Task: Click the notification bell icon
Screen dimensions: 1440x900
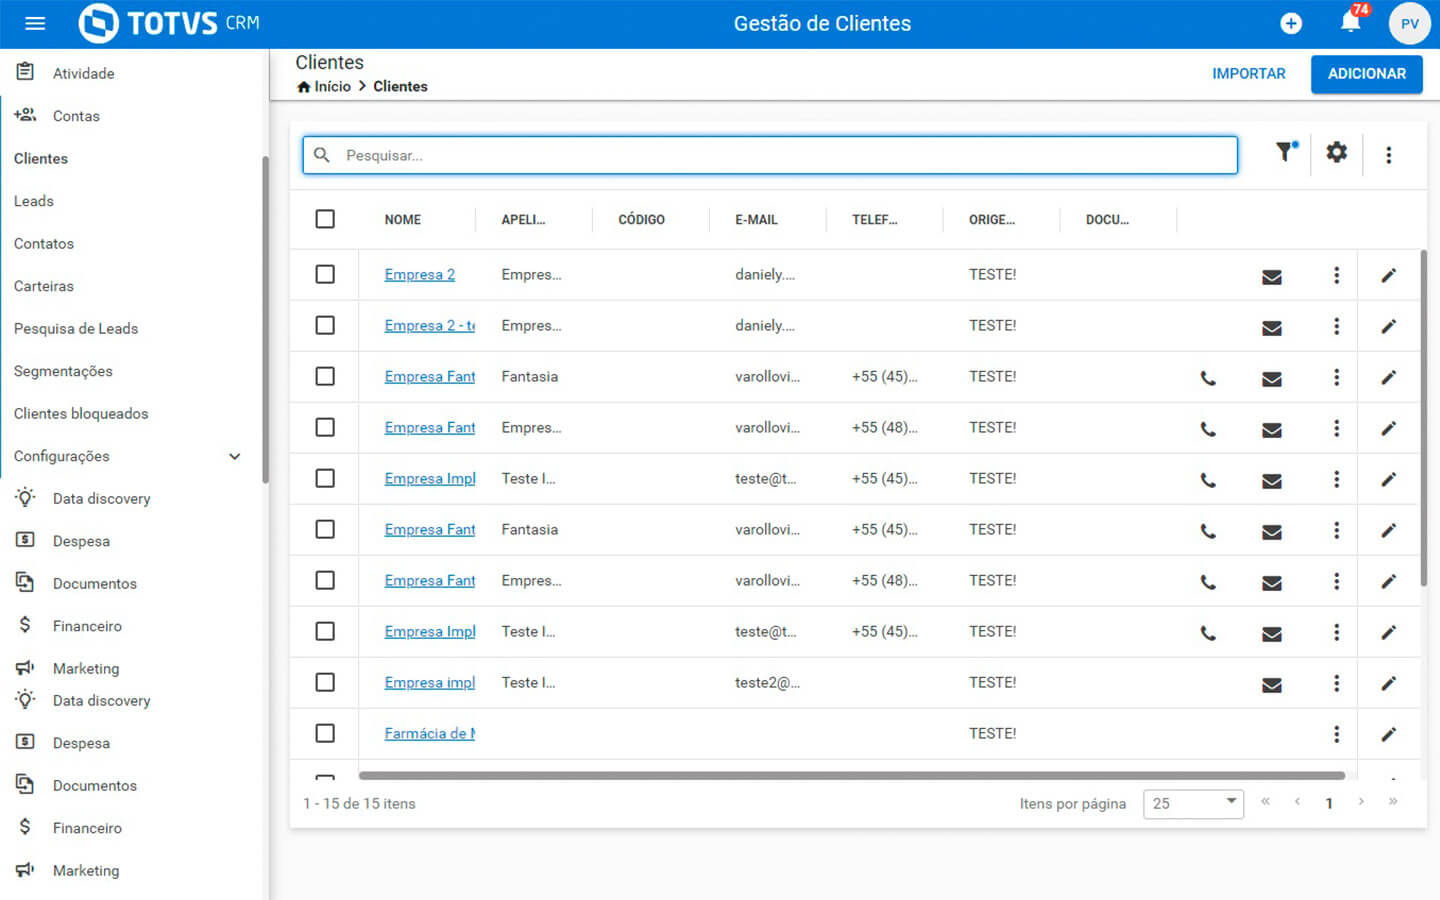Action: click(x=1350, y=23)
